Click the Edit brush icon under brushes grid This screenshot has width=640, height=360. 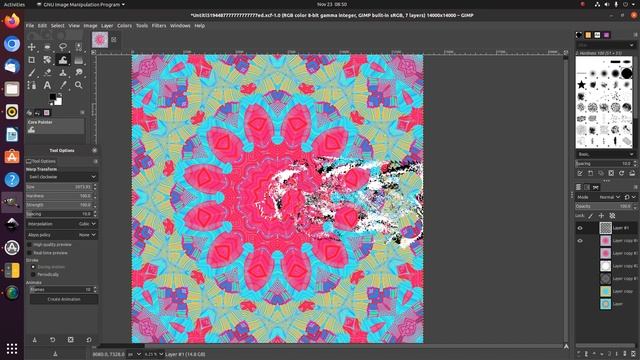(580, 173)
